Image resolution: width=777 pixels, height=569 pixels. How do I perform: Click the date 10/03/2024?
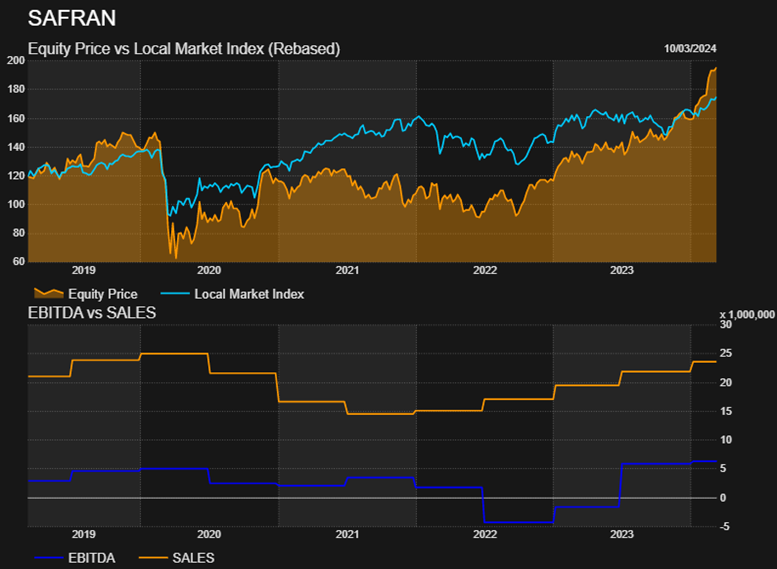click(x=690, y=49)
